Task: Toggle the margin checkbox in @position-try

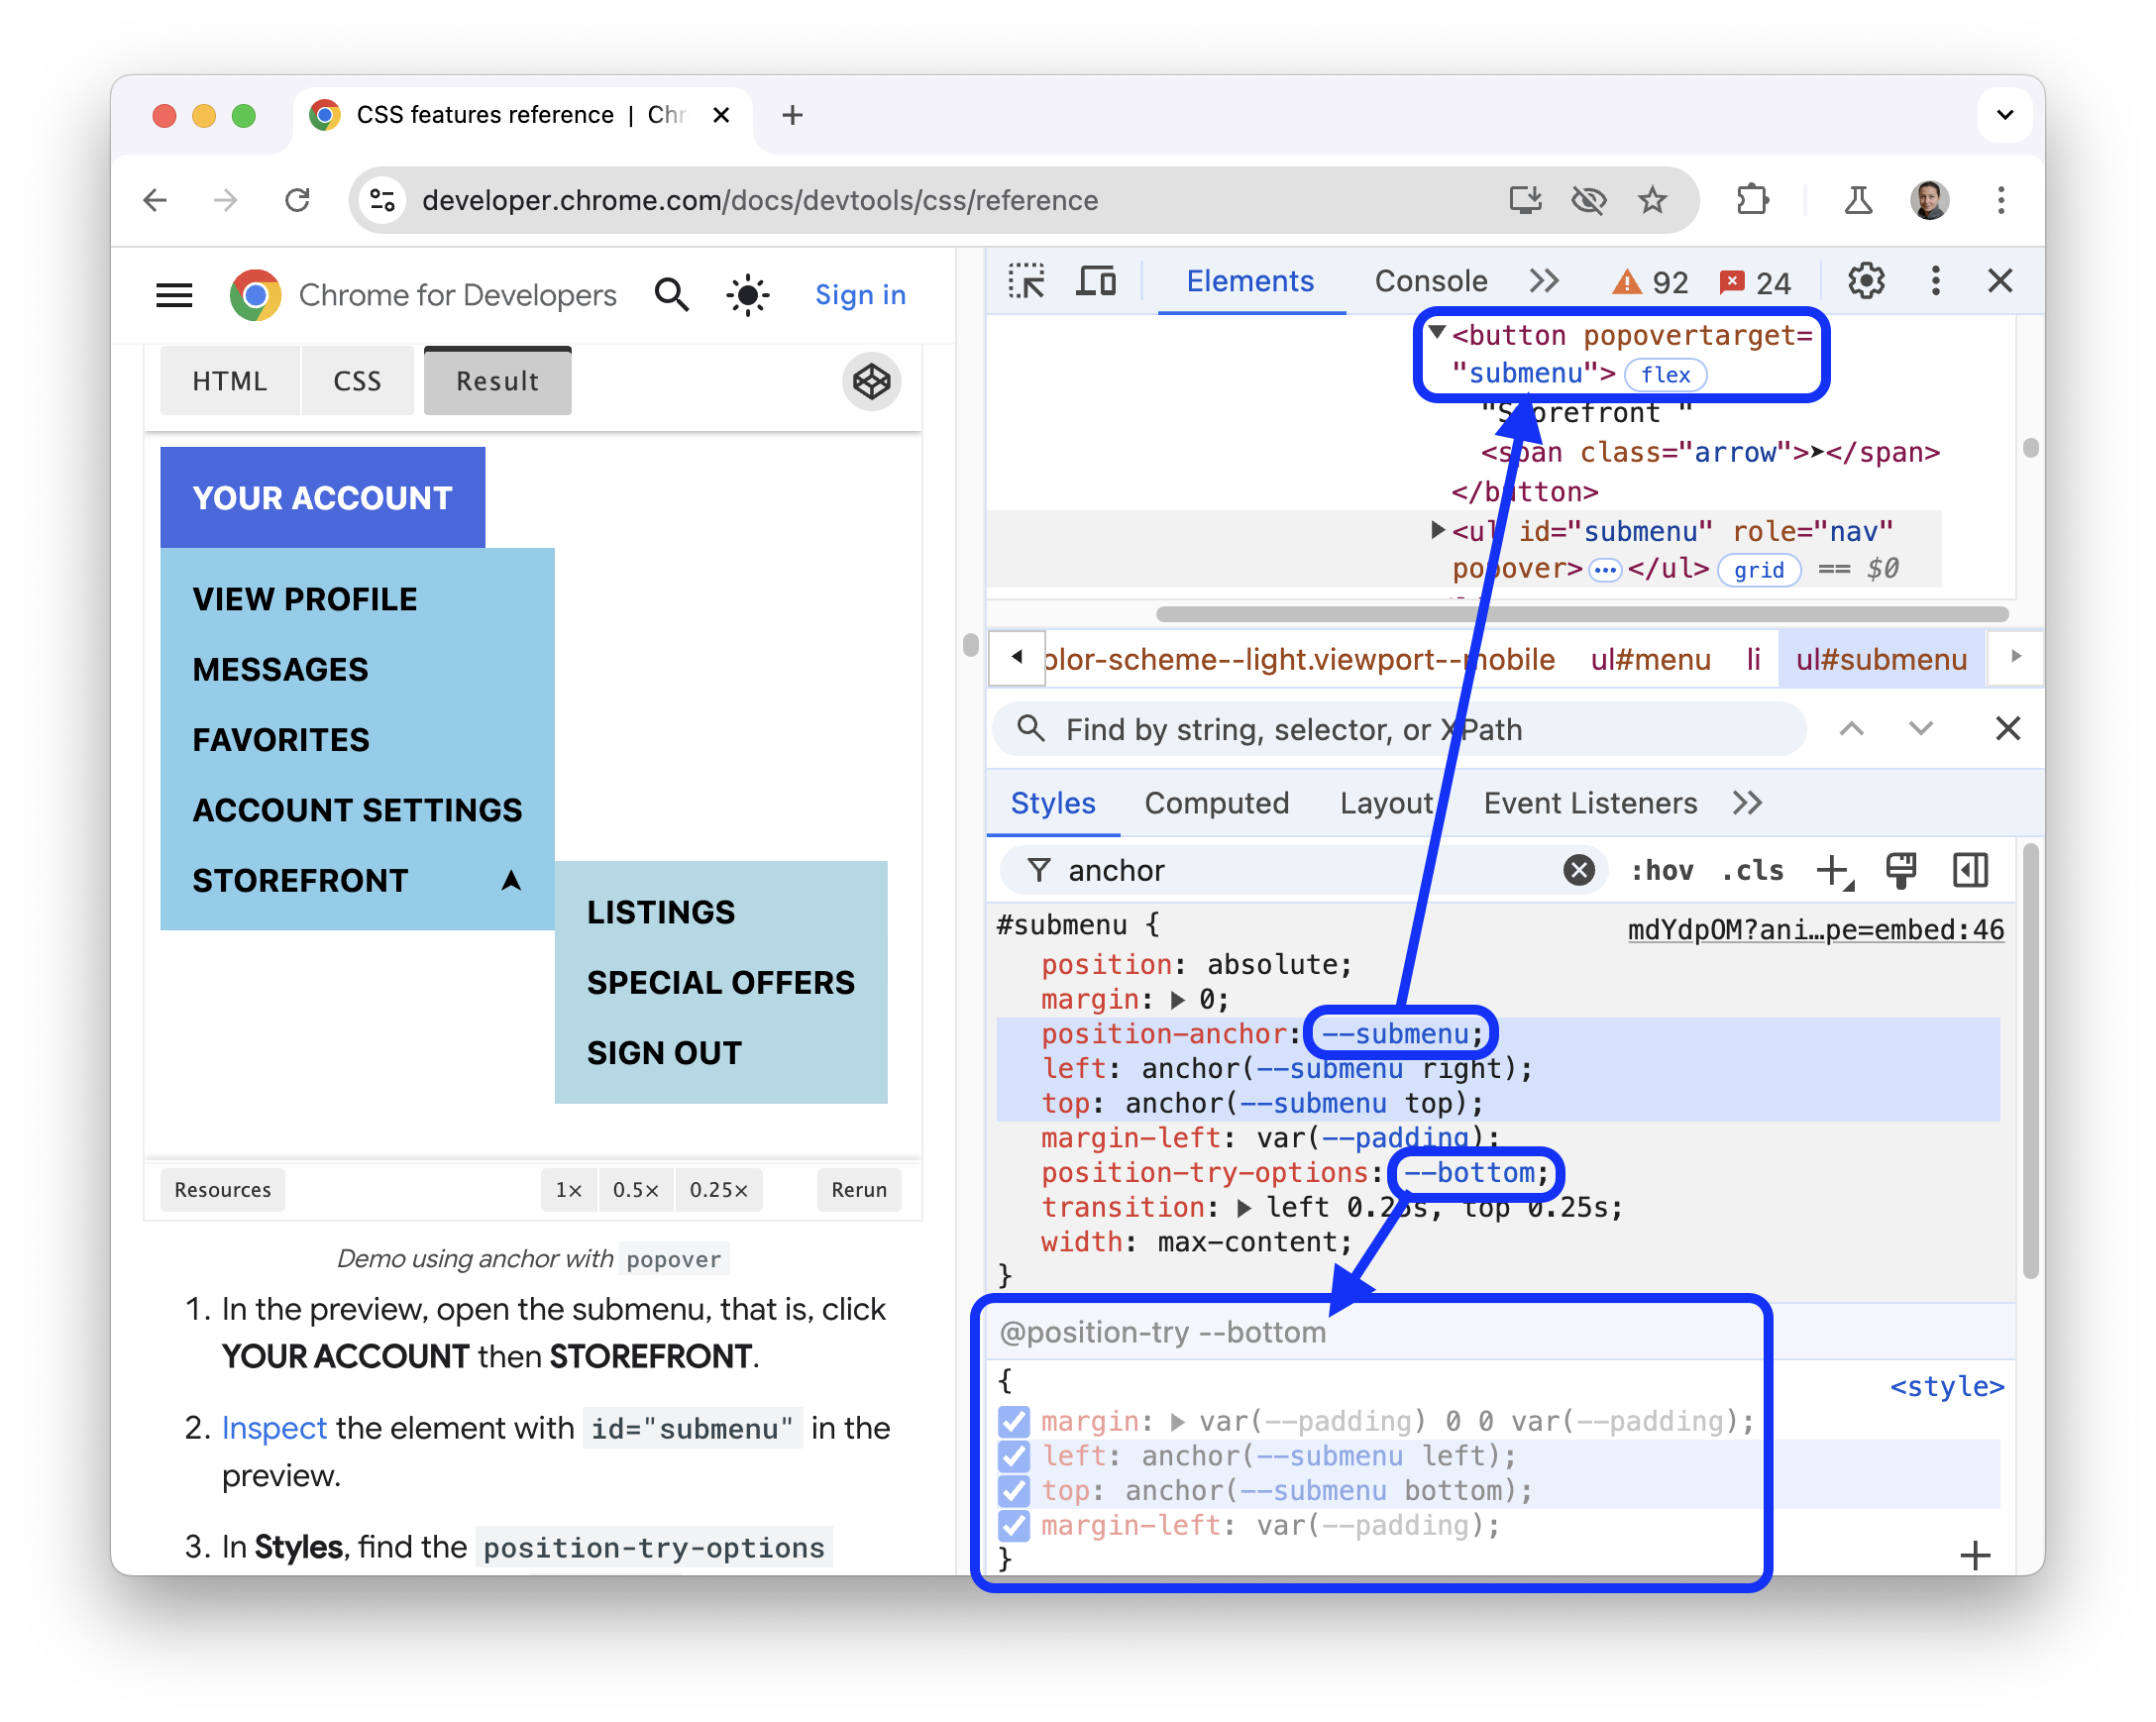Action: (x=1012, y=1418)
